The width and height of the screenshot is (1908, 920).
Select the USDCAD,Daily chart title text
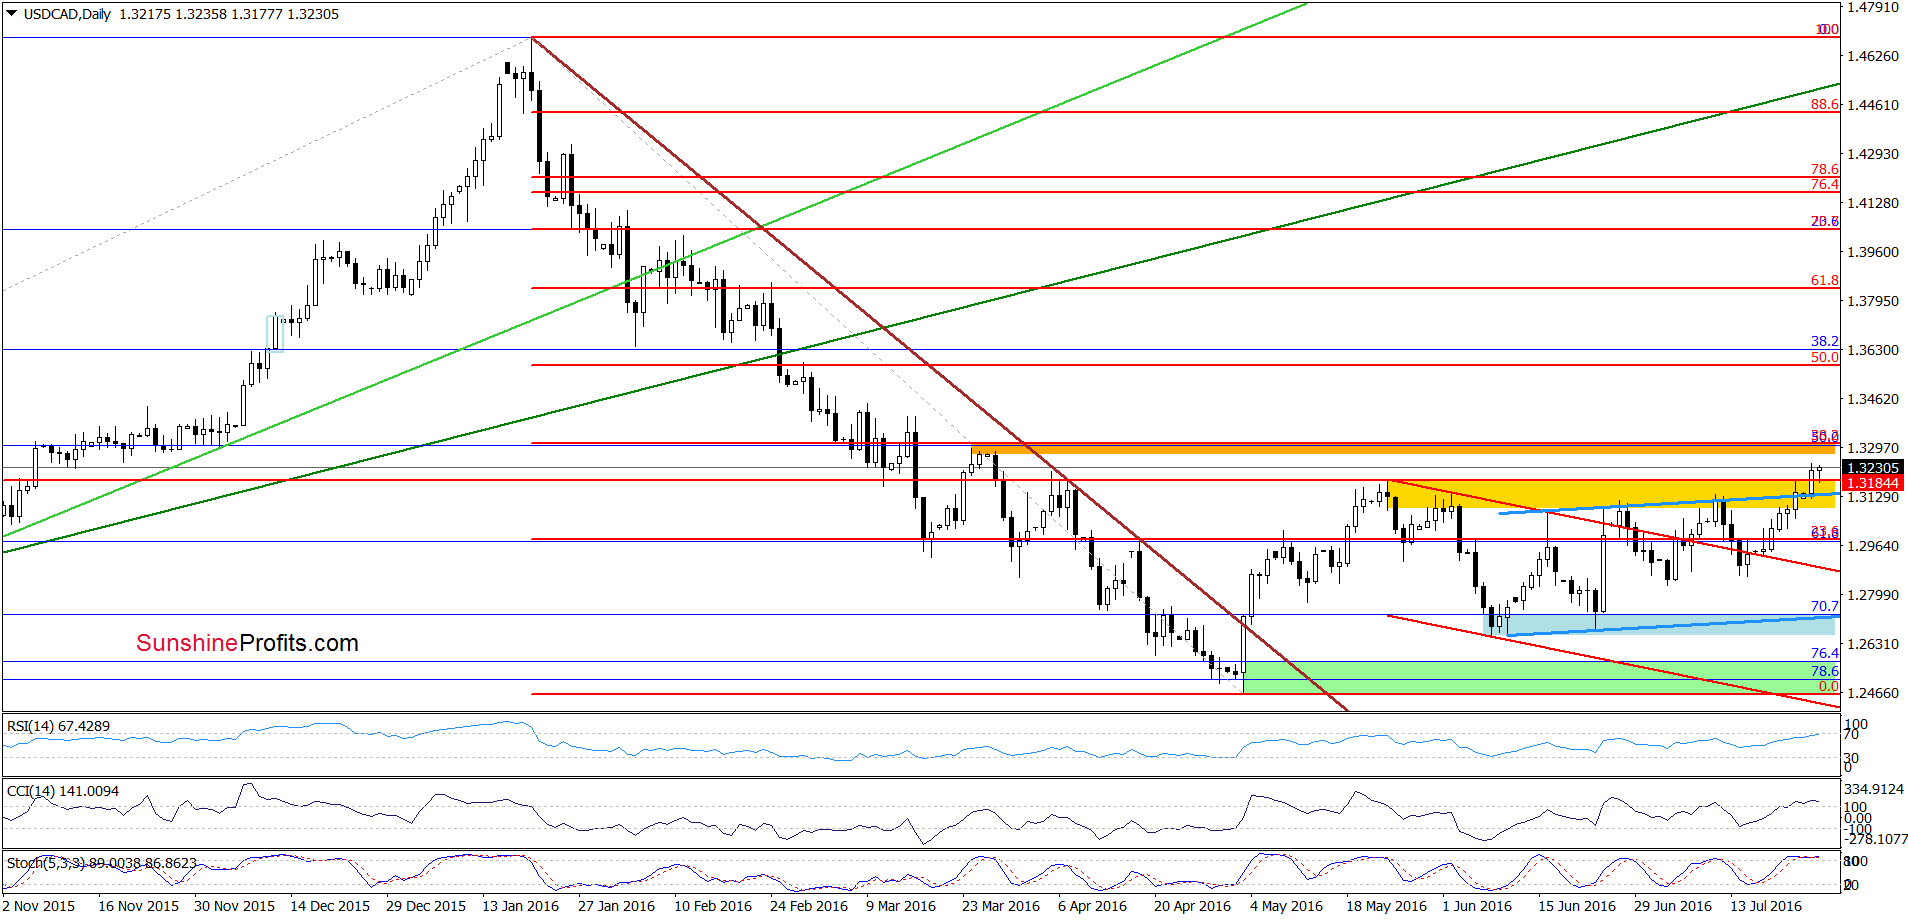[x=67, y=14]
